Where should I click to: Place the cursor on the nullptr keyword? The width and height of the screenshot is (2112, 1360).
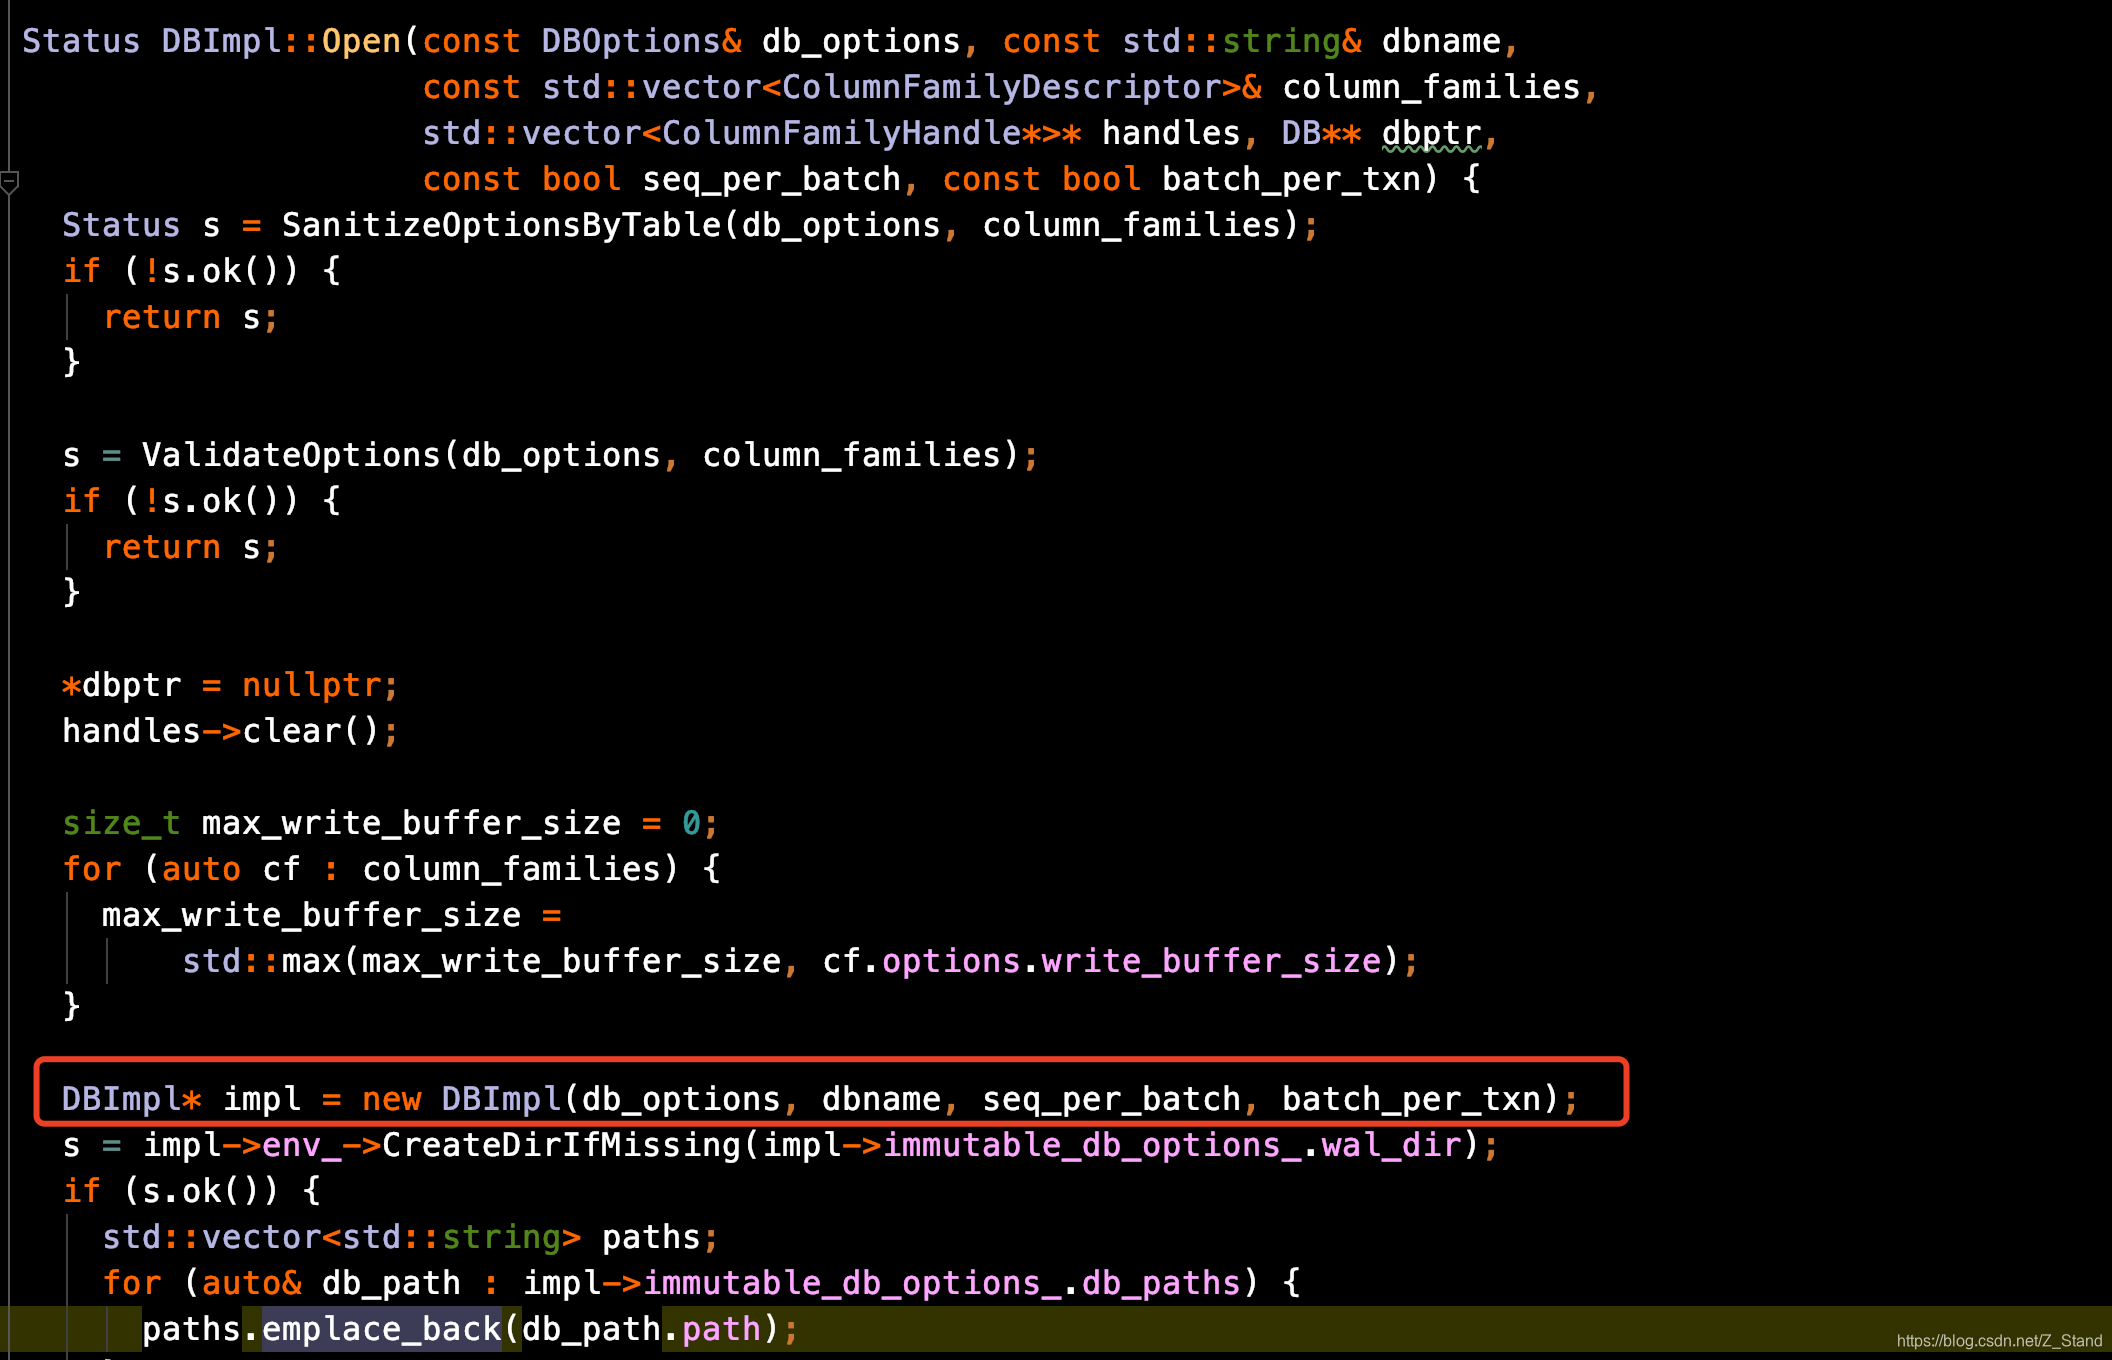coord(311,685)
